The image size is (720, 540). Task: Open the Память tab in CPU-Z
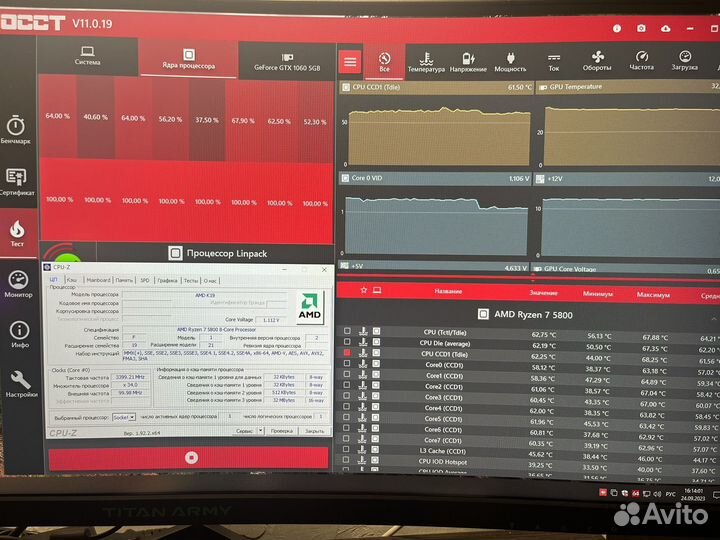(124, 280)
